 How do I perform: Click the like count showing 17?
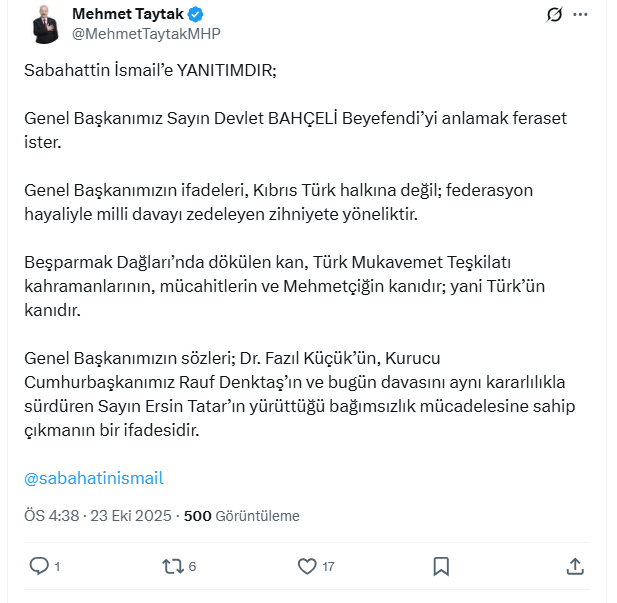(328, 567)
